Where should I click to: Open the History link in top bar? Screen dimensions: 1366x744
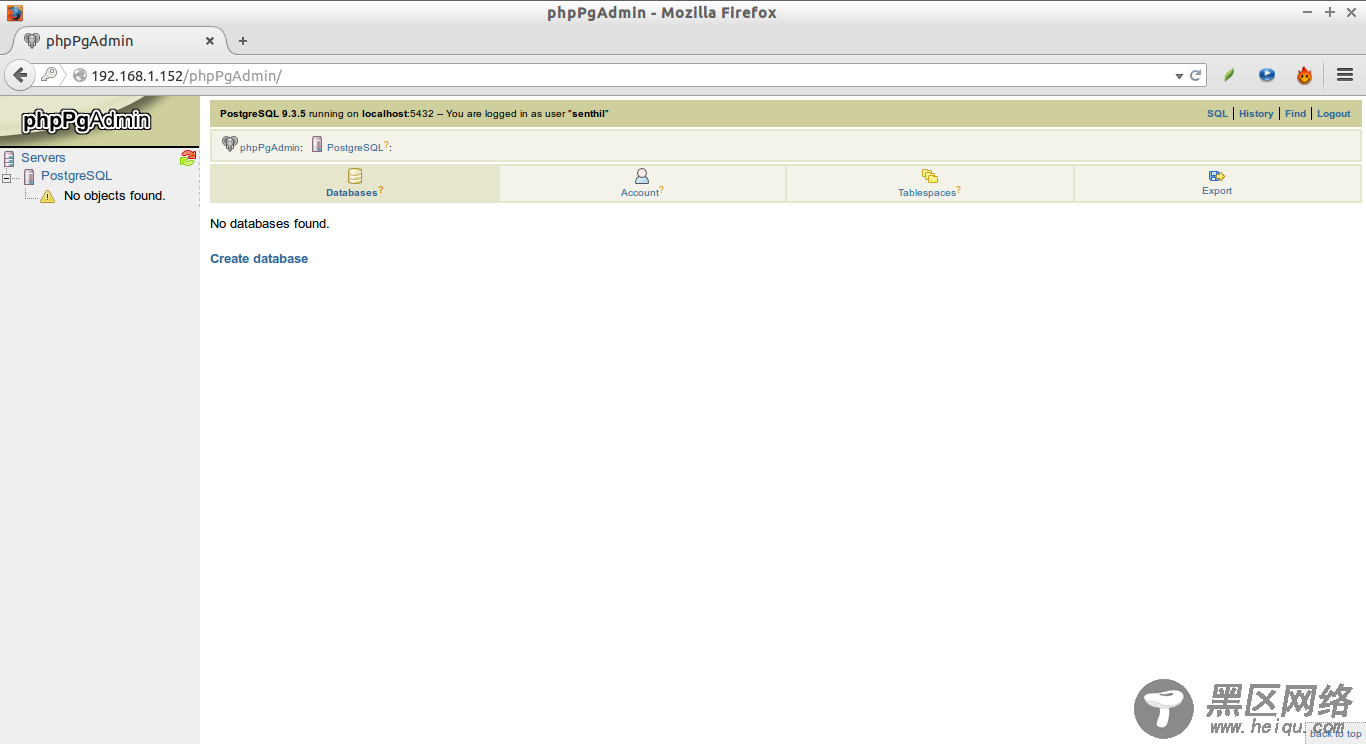point(1256,114)
